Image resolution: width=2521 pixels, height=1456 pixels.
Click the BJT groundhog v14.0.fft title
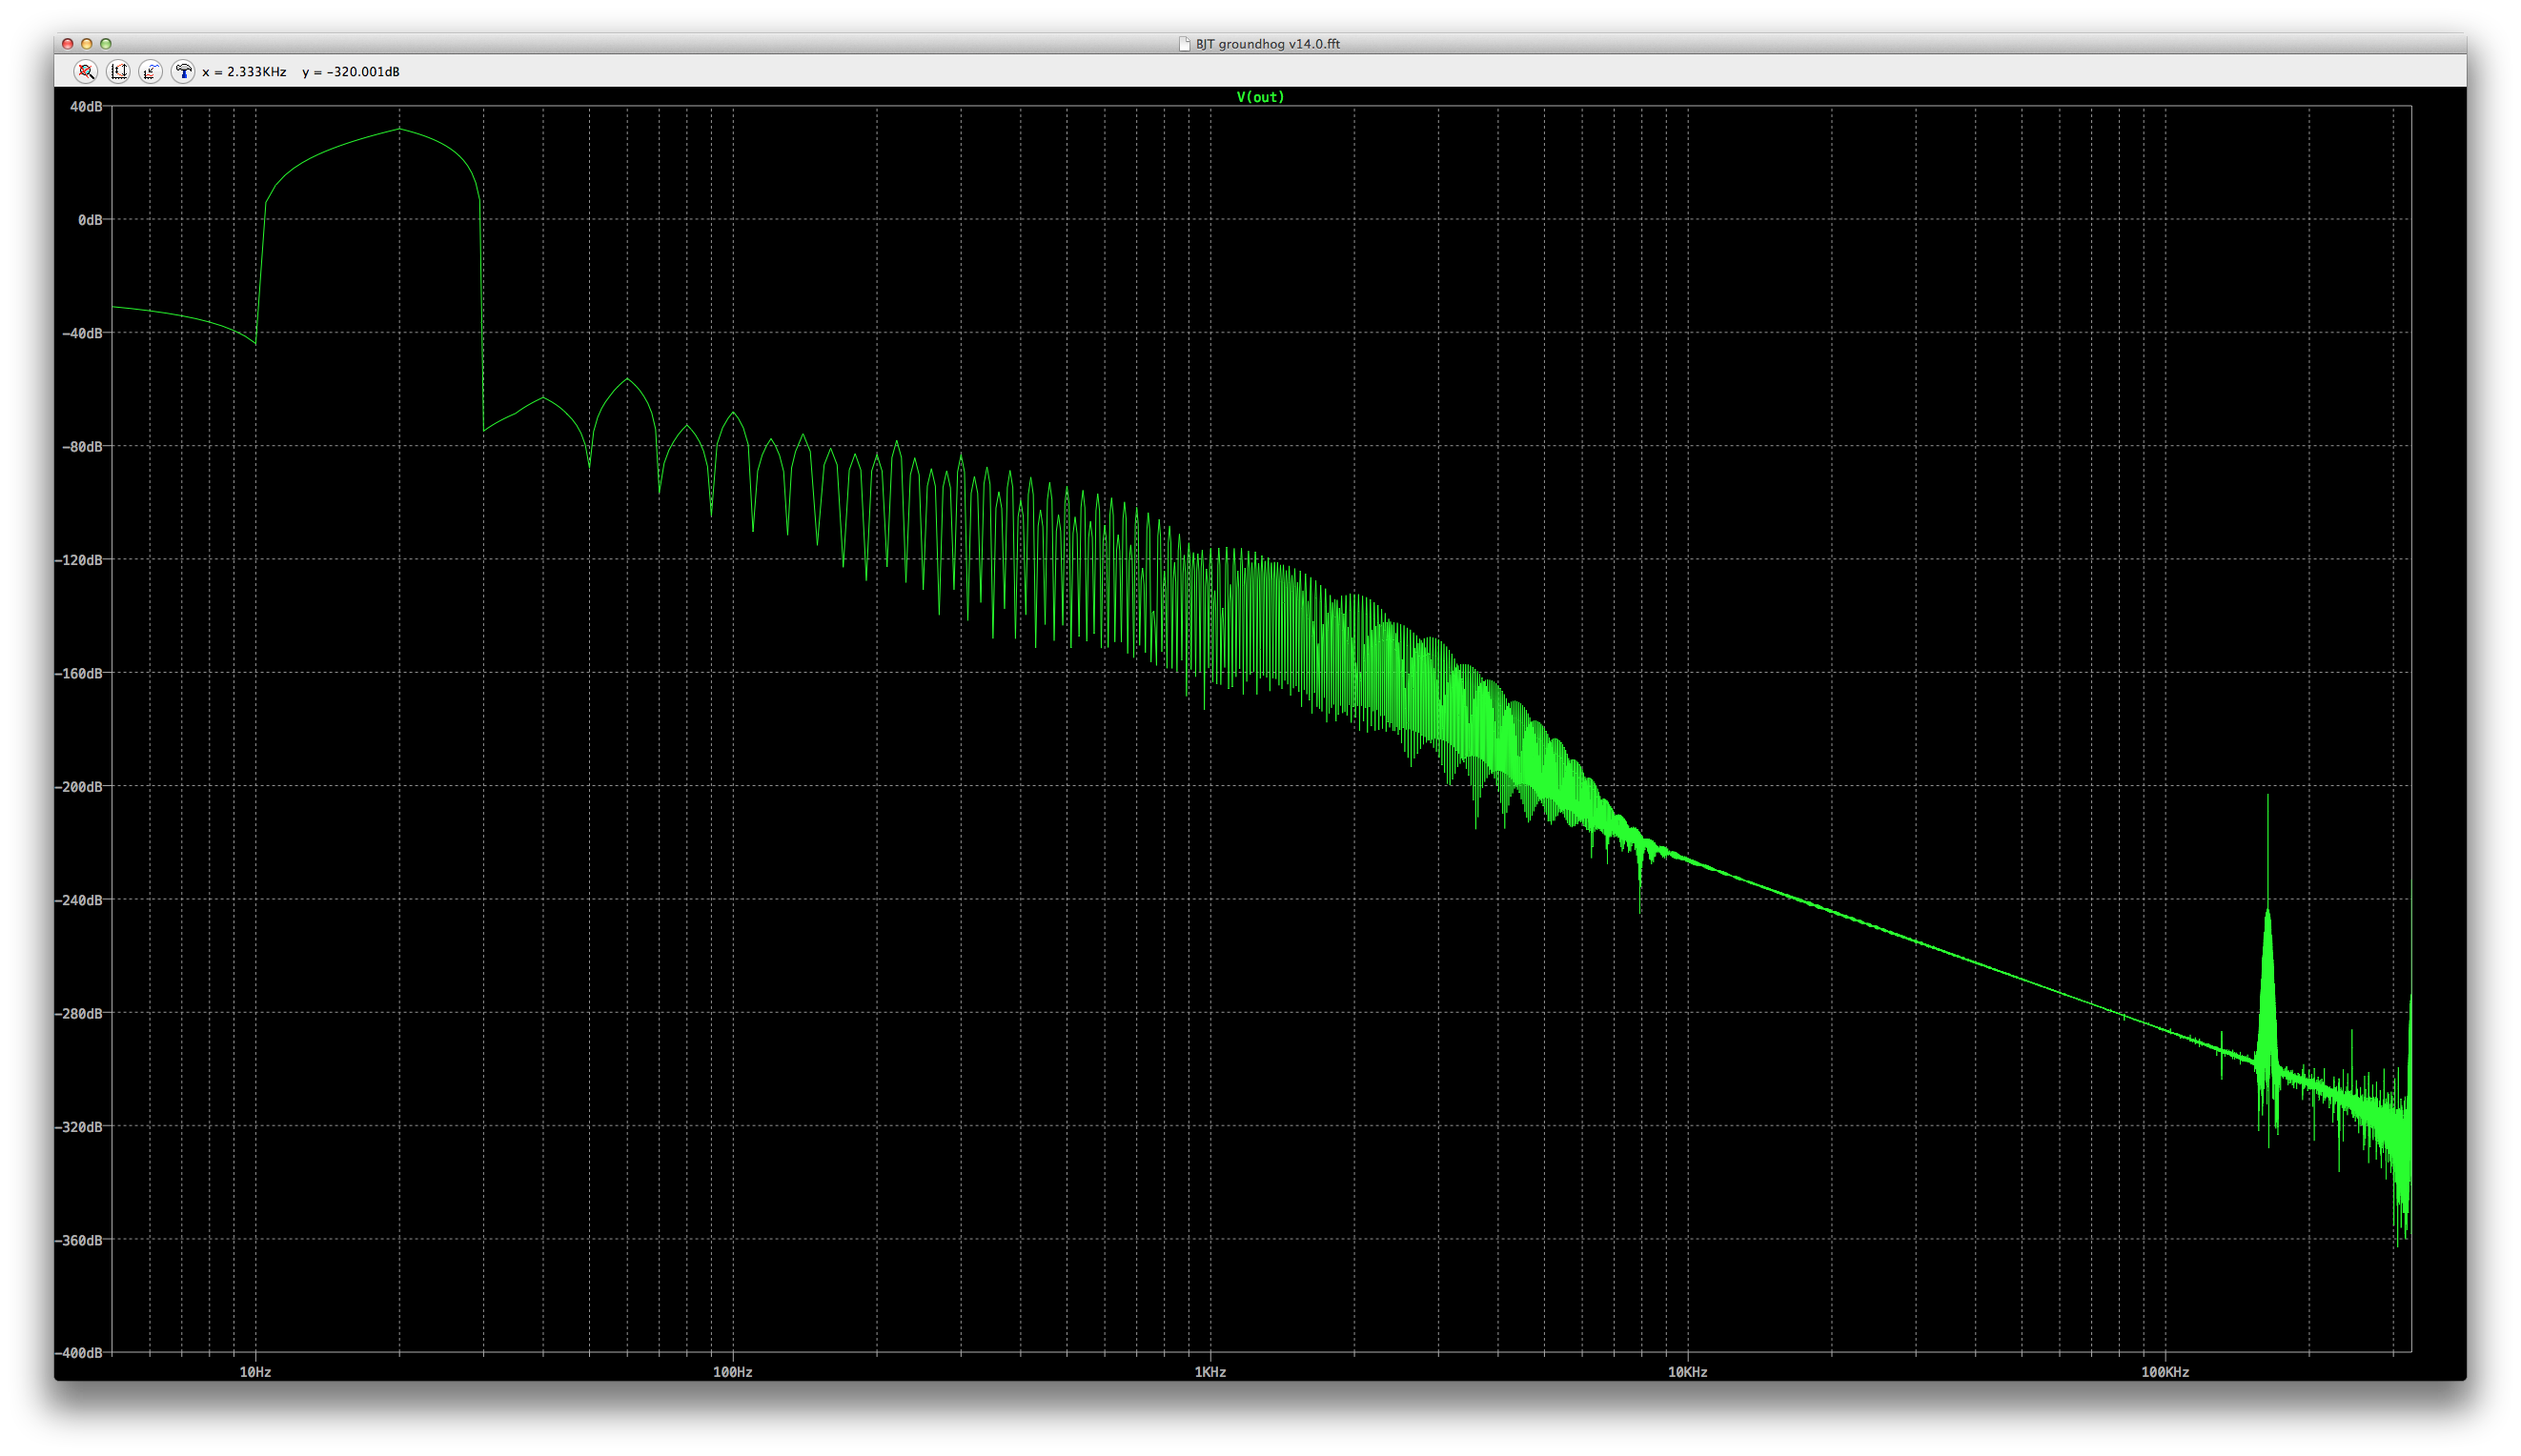(1267, 44)
